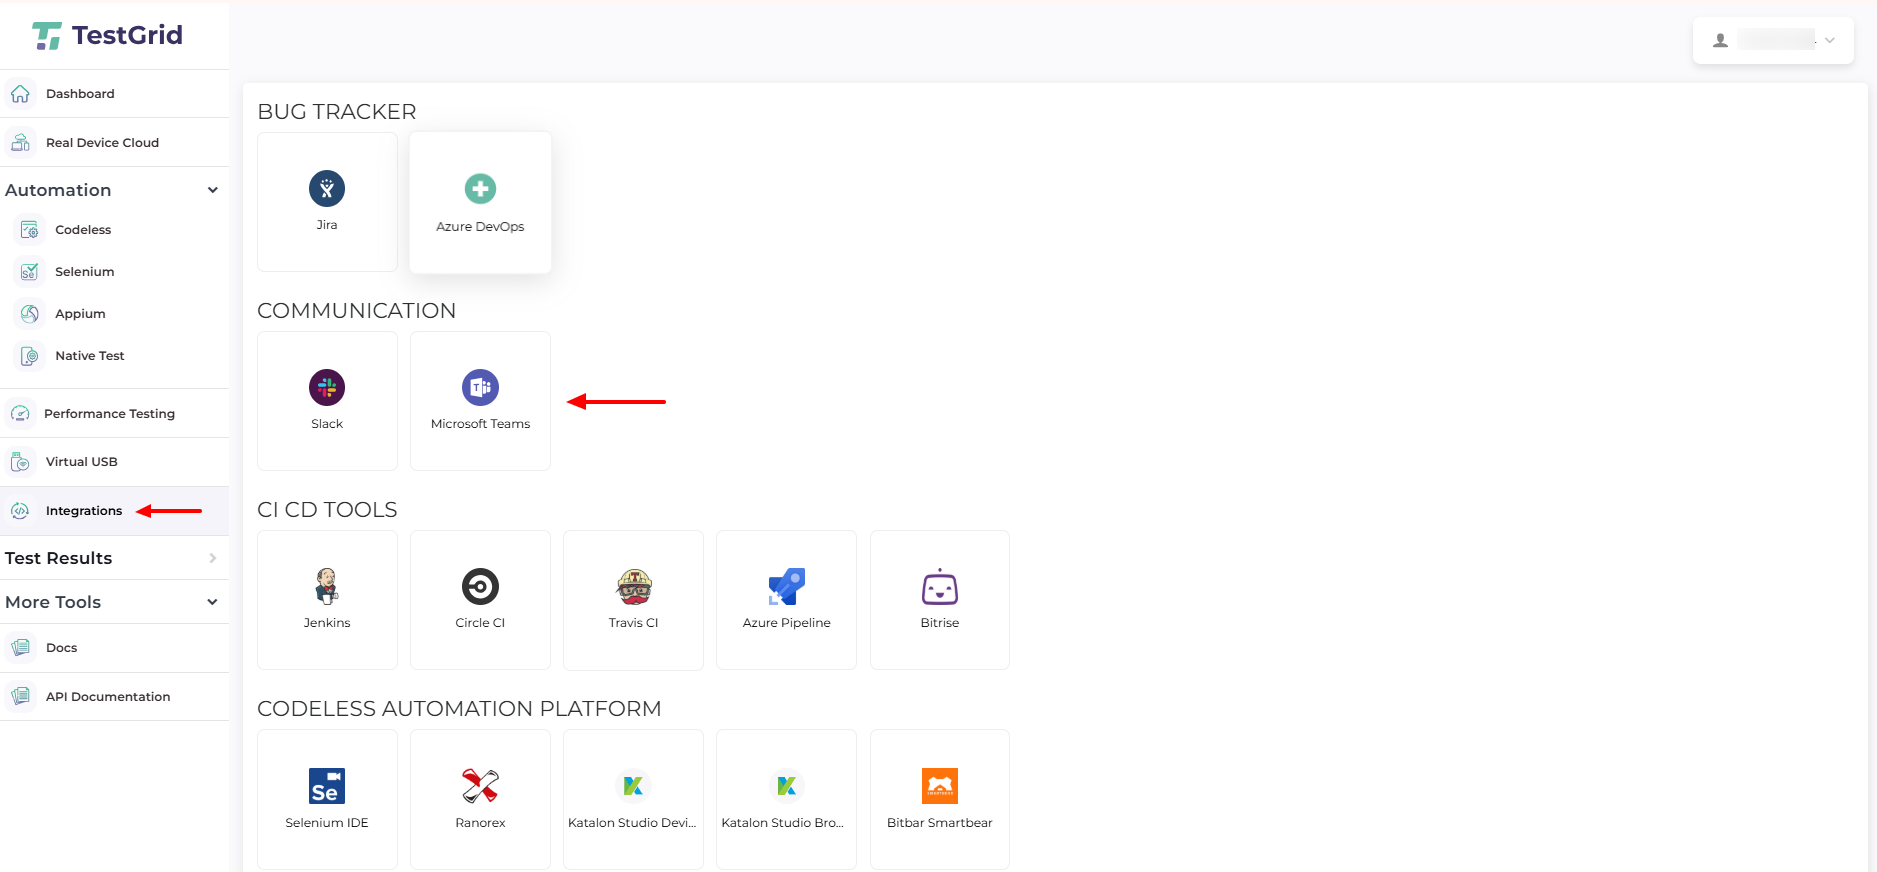Select the Travis CI icon
The image size is (1877, 872).
[x=634, y=587]
